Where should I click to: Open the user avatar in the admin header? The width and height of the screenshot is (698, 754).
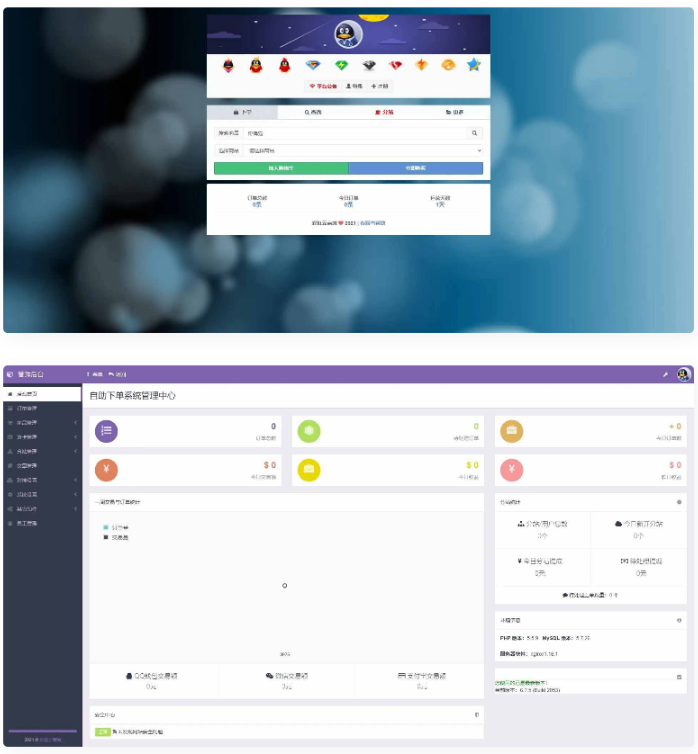(x=683, y=374)
